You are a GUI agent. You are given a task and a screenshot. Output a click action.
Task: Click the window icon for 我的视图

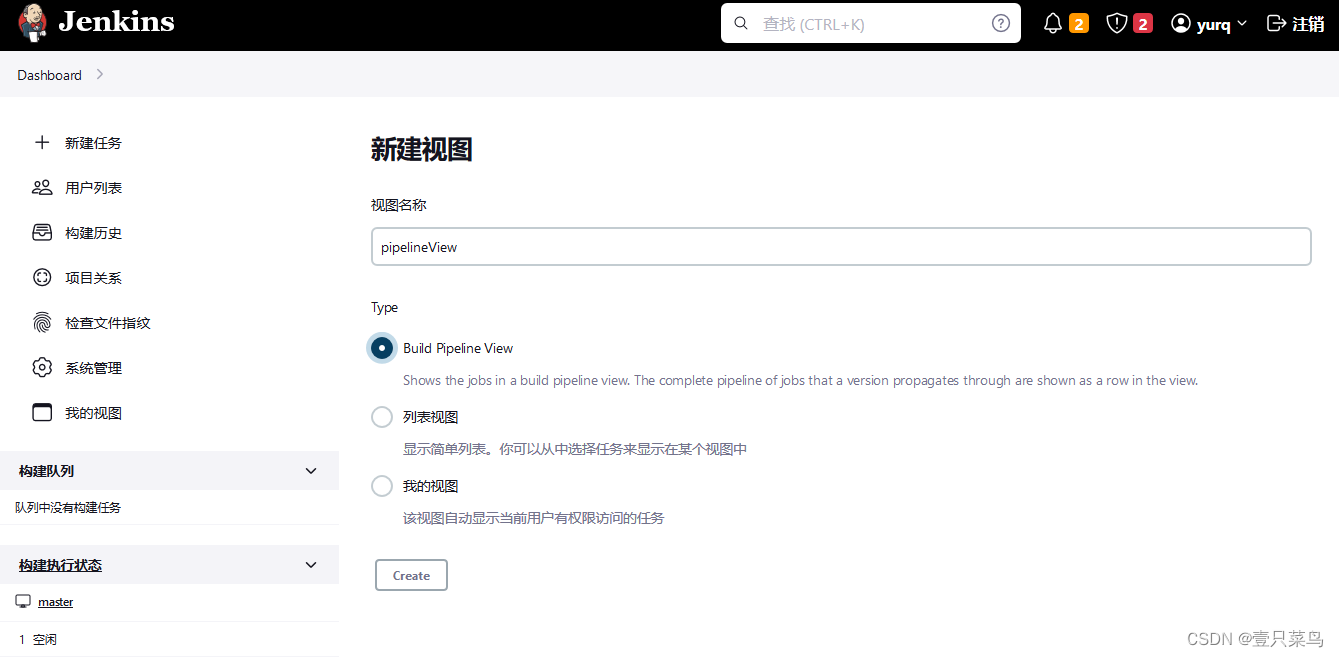point(42,412)
